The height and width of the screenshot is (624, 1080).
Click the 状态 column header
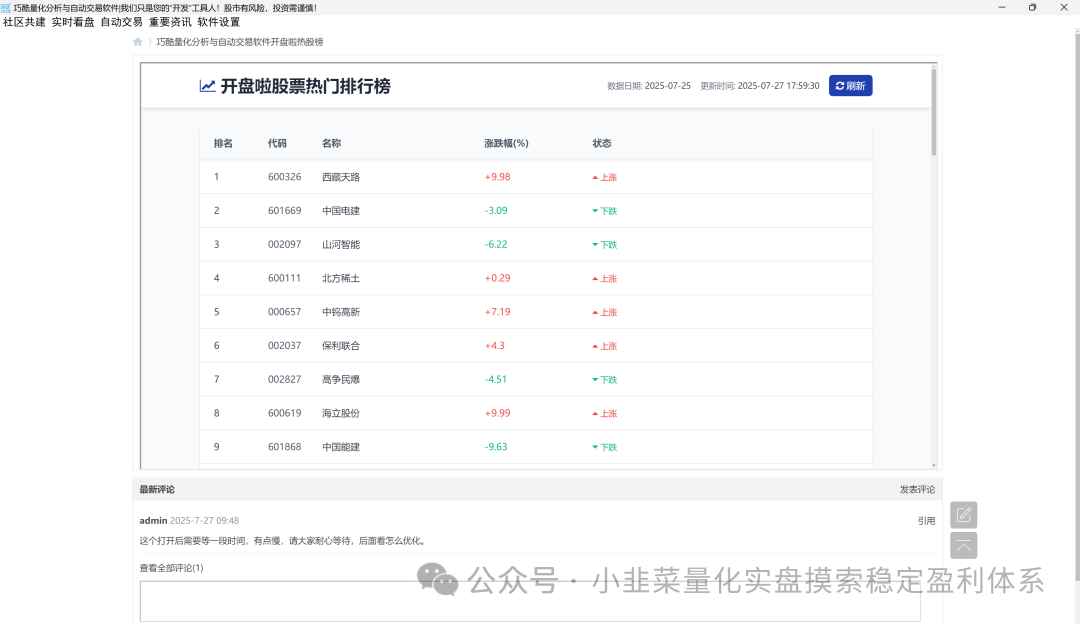[x=602, y=143]
